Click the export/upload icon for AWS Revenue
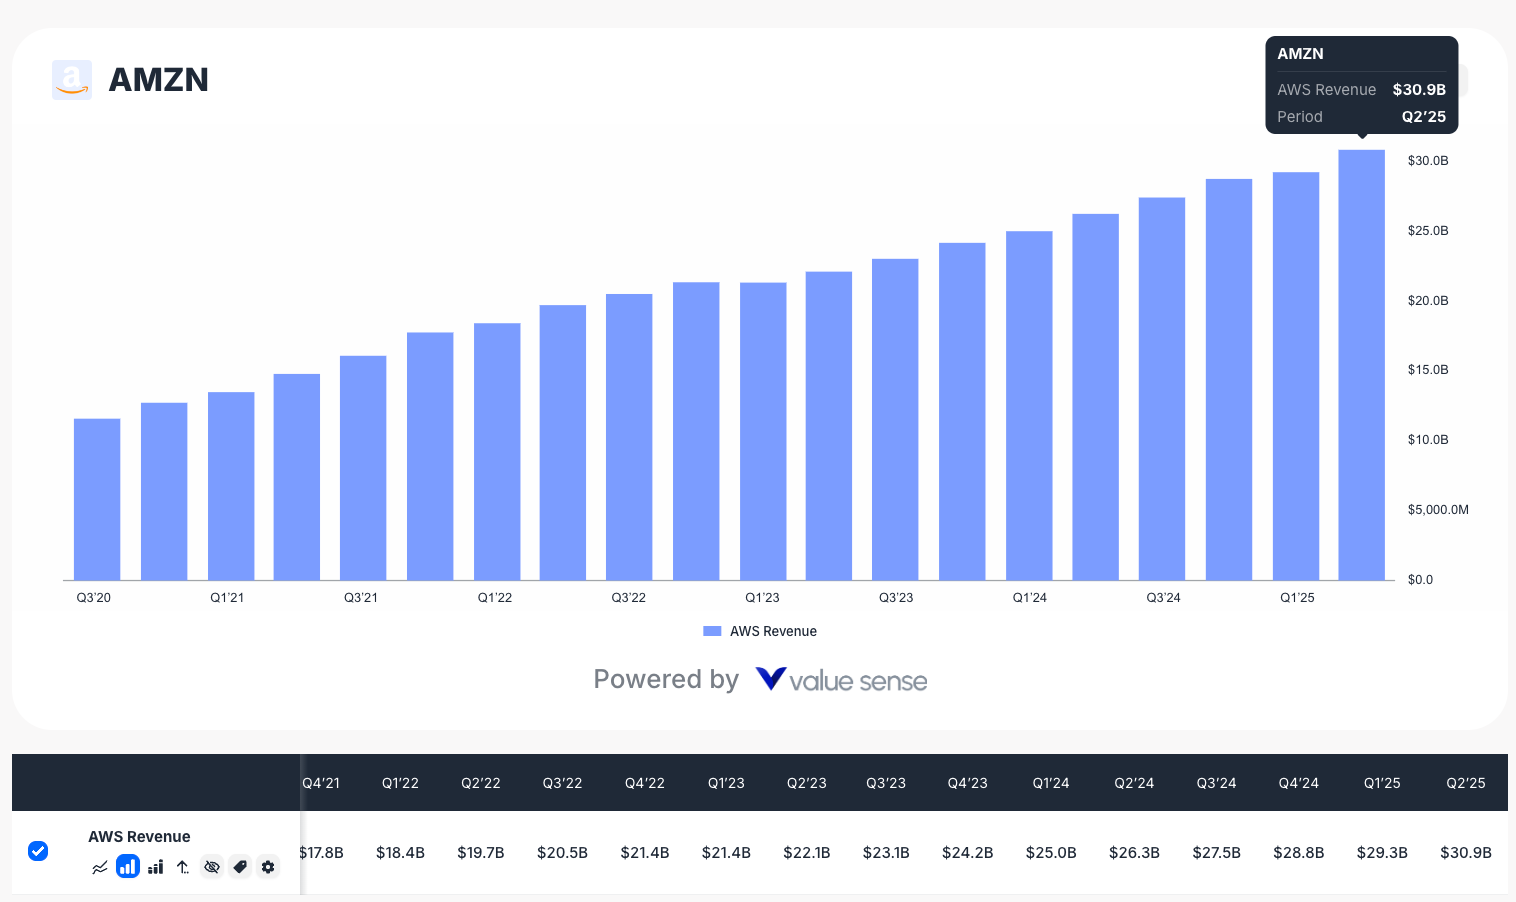Image resolution: width=1516 pixels, height=902 pixels. point(183,867)
